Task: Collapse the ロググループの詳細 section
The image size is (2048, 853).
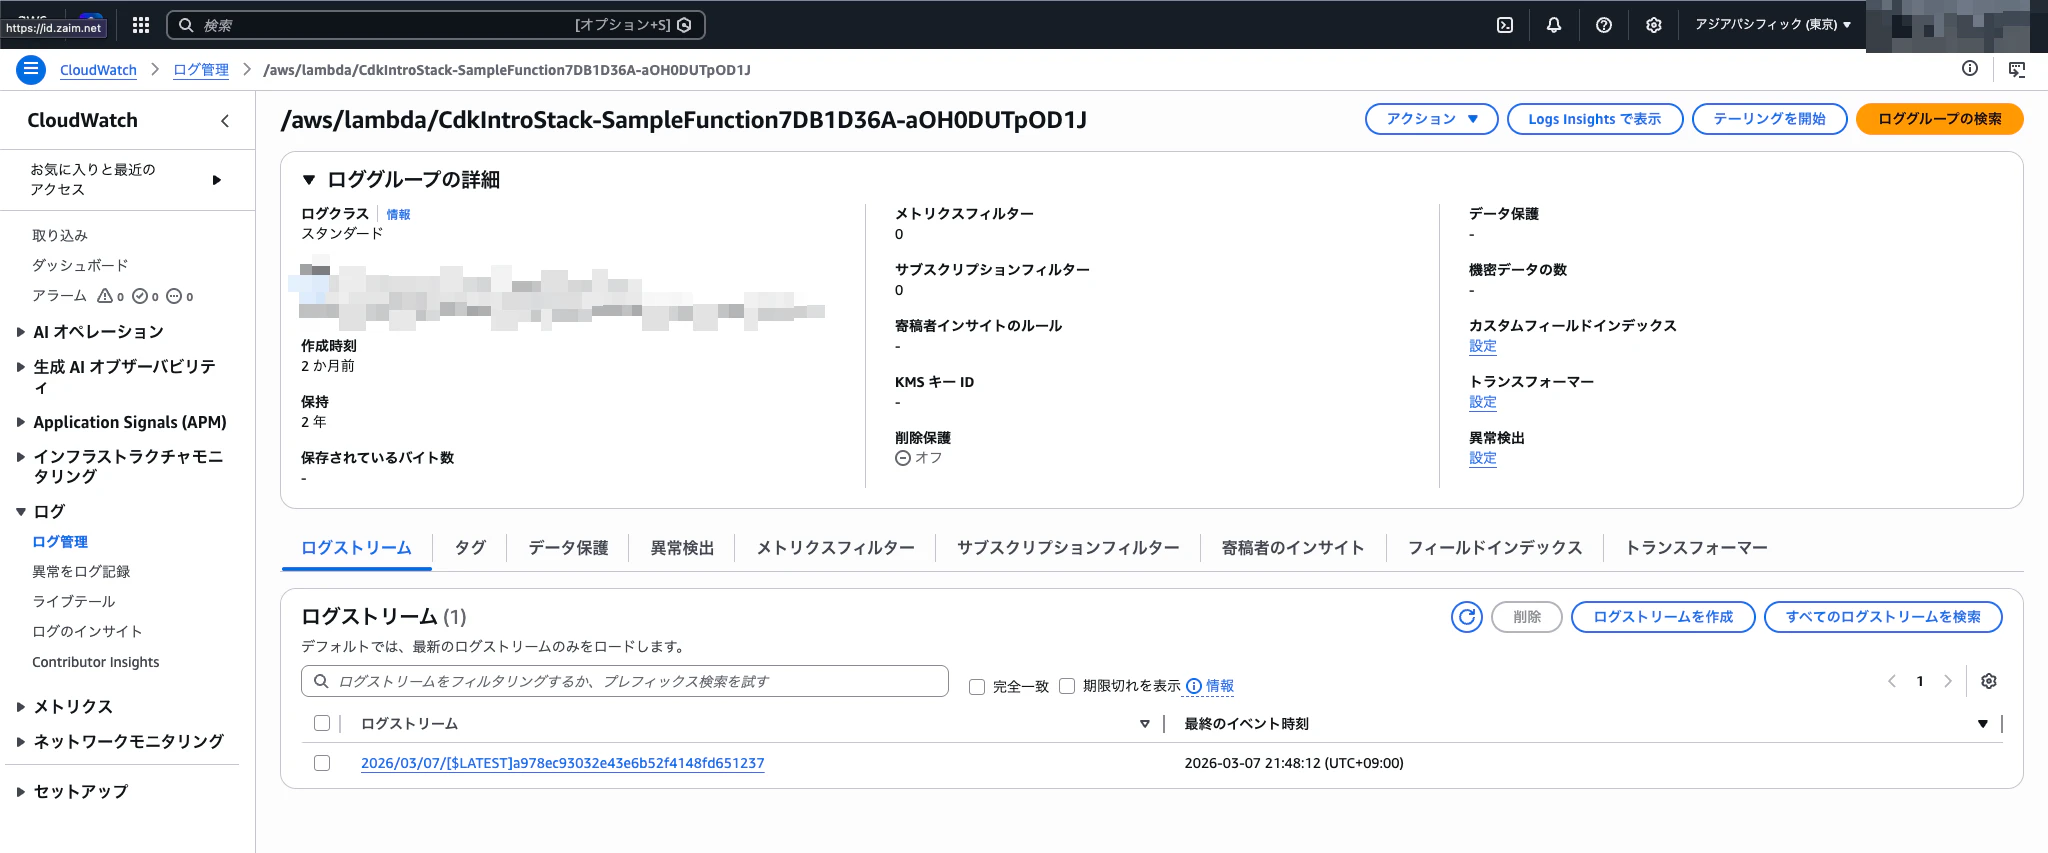Action: (x=309, y=180)
